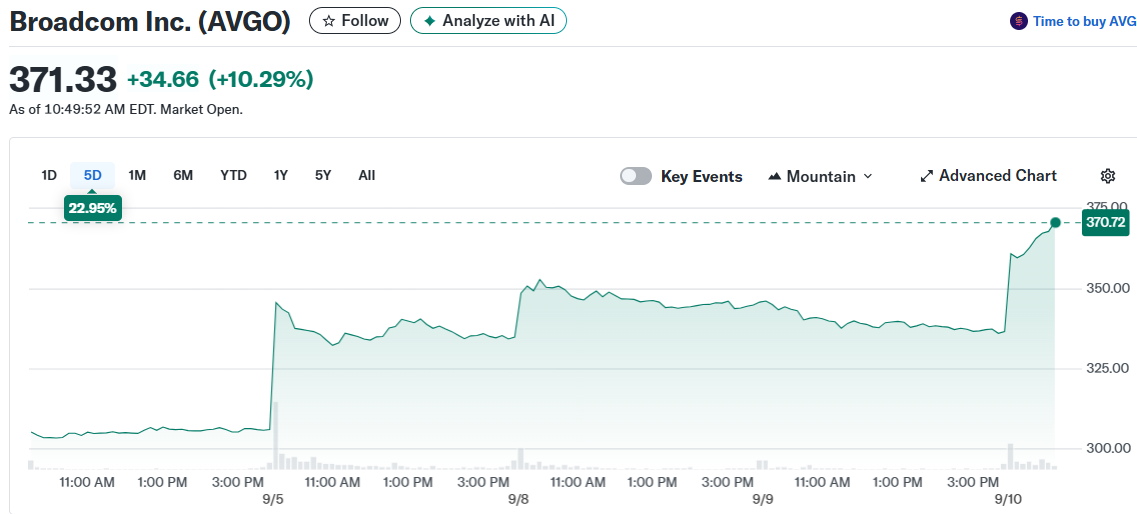Click the 9/9 date axis label

(764, 500)
